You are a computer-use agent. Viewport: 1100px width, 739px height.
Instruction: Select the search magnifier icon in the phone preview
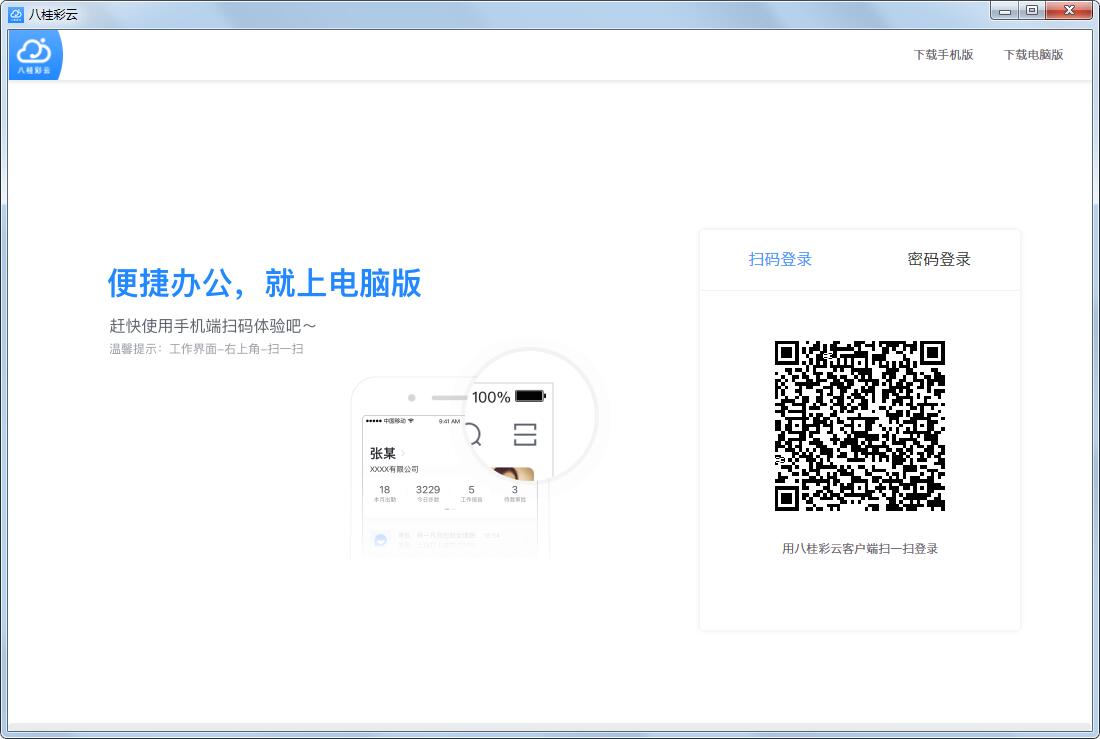coord(474,434)
